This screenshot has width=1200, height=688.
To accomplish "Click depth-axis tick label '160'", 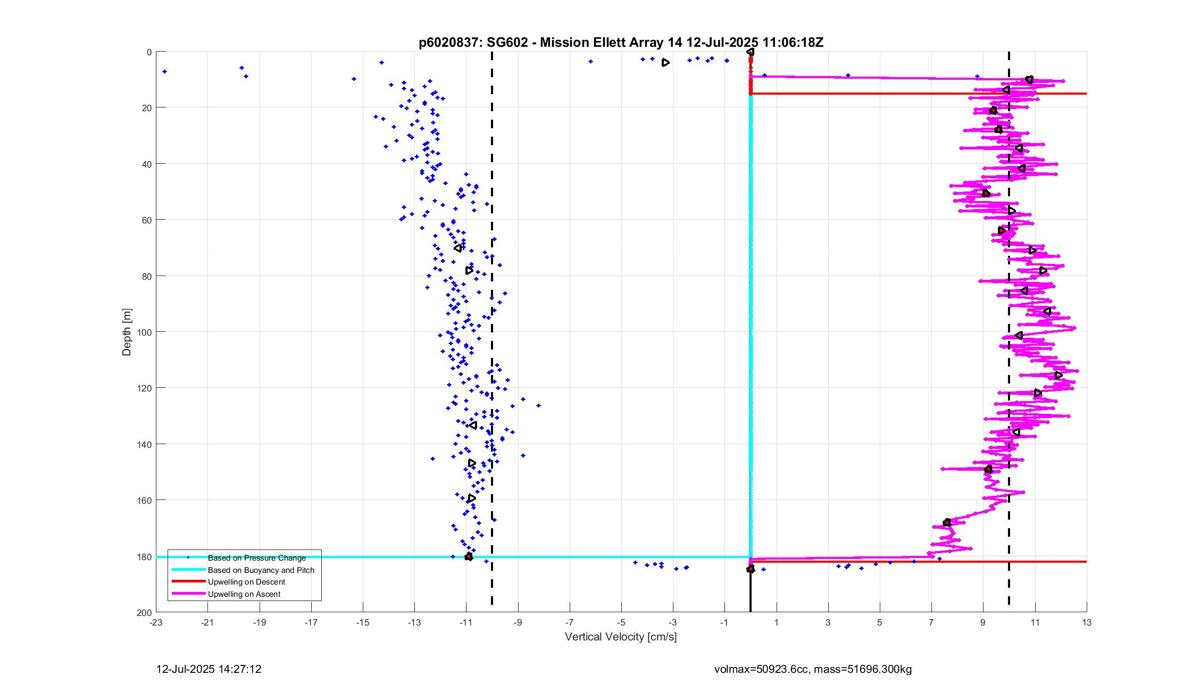I will (x=144, y=500).
